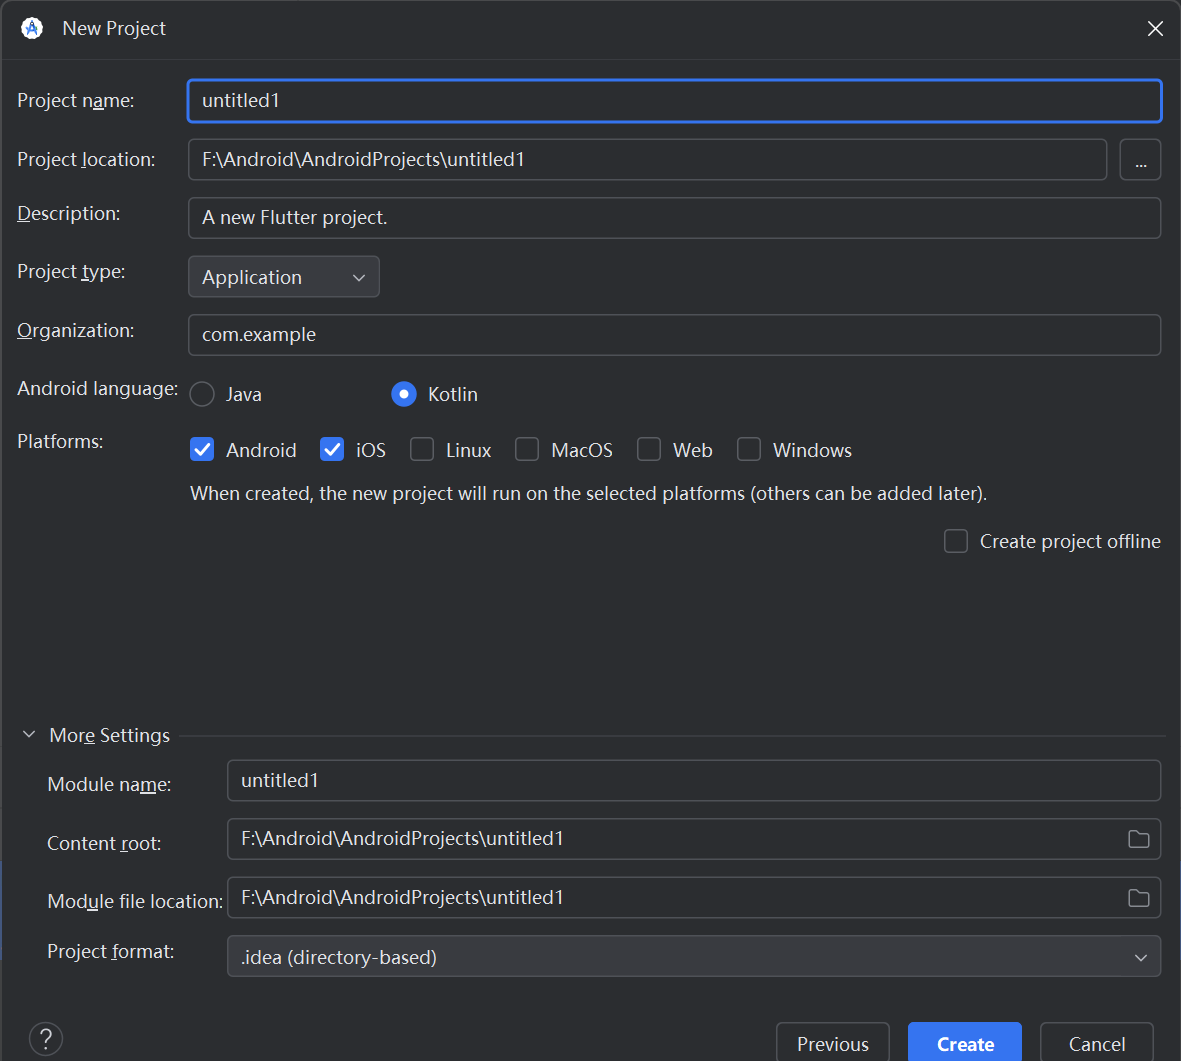
Task: Enable Create project offline
Action: pos(955,540)
